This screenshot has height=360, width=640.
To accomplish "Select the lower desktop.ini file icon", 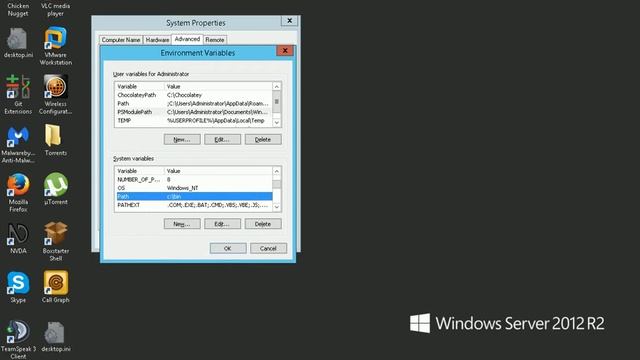I will [x=56, y=337].
